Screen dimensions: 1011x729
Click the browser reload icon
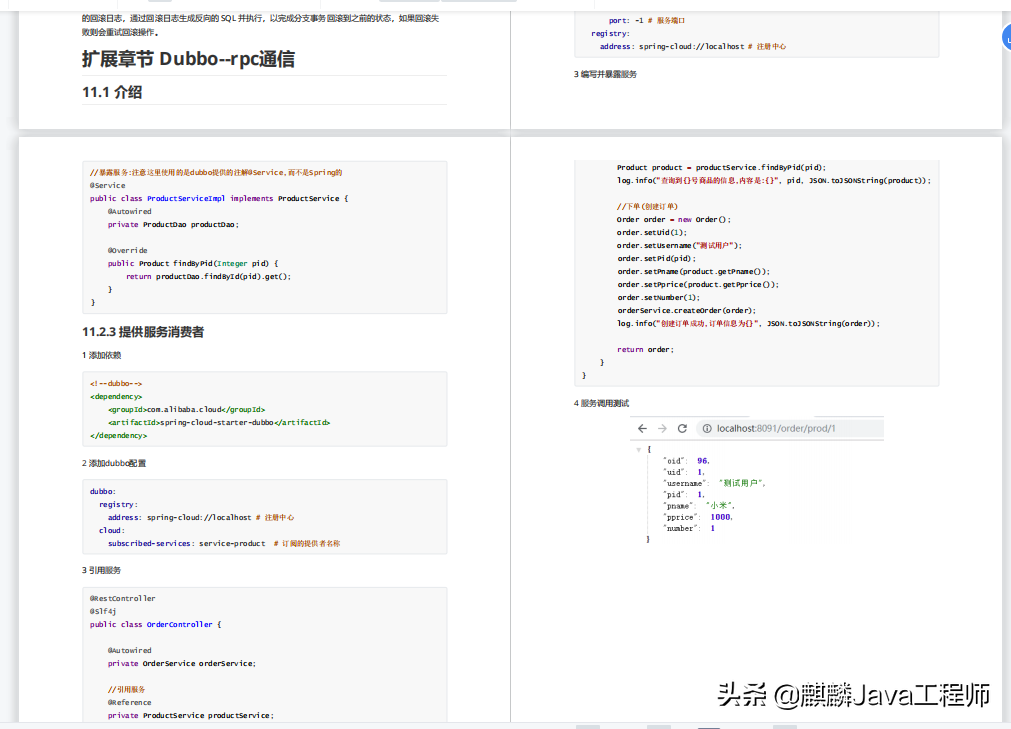(x=682, y=429)
